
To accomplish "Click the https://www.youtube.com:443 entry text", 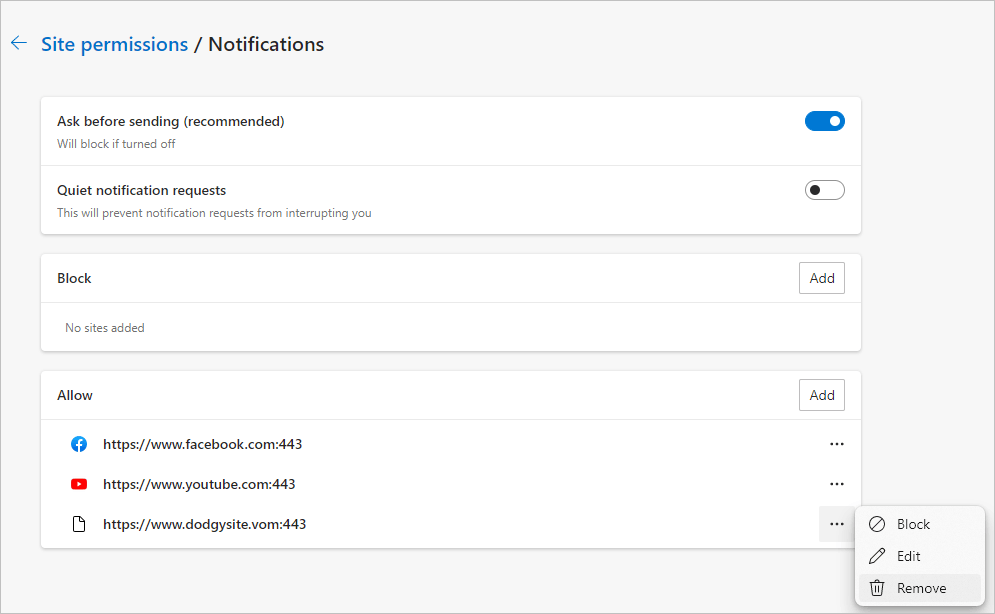I will pos(199,484).
